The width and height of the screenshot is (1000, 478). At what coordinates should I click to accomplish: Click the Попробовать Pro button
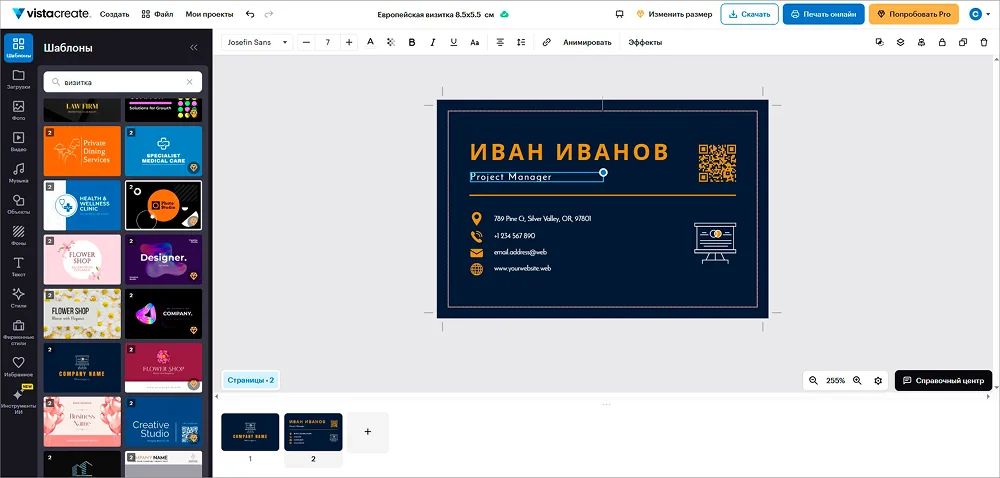click(913, 14)
